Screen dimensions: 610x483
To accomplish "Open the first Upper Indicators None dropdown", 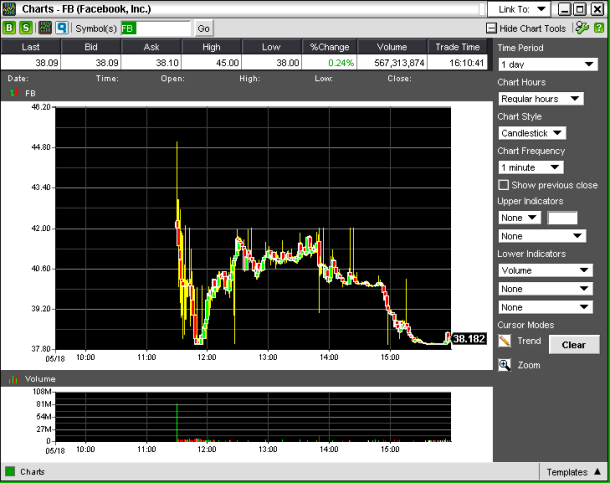I will (519, 218).
